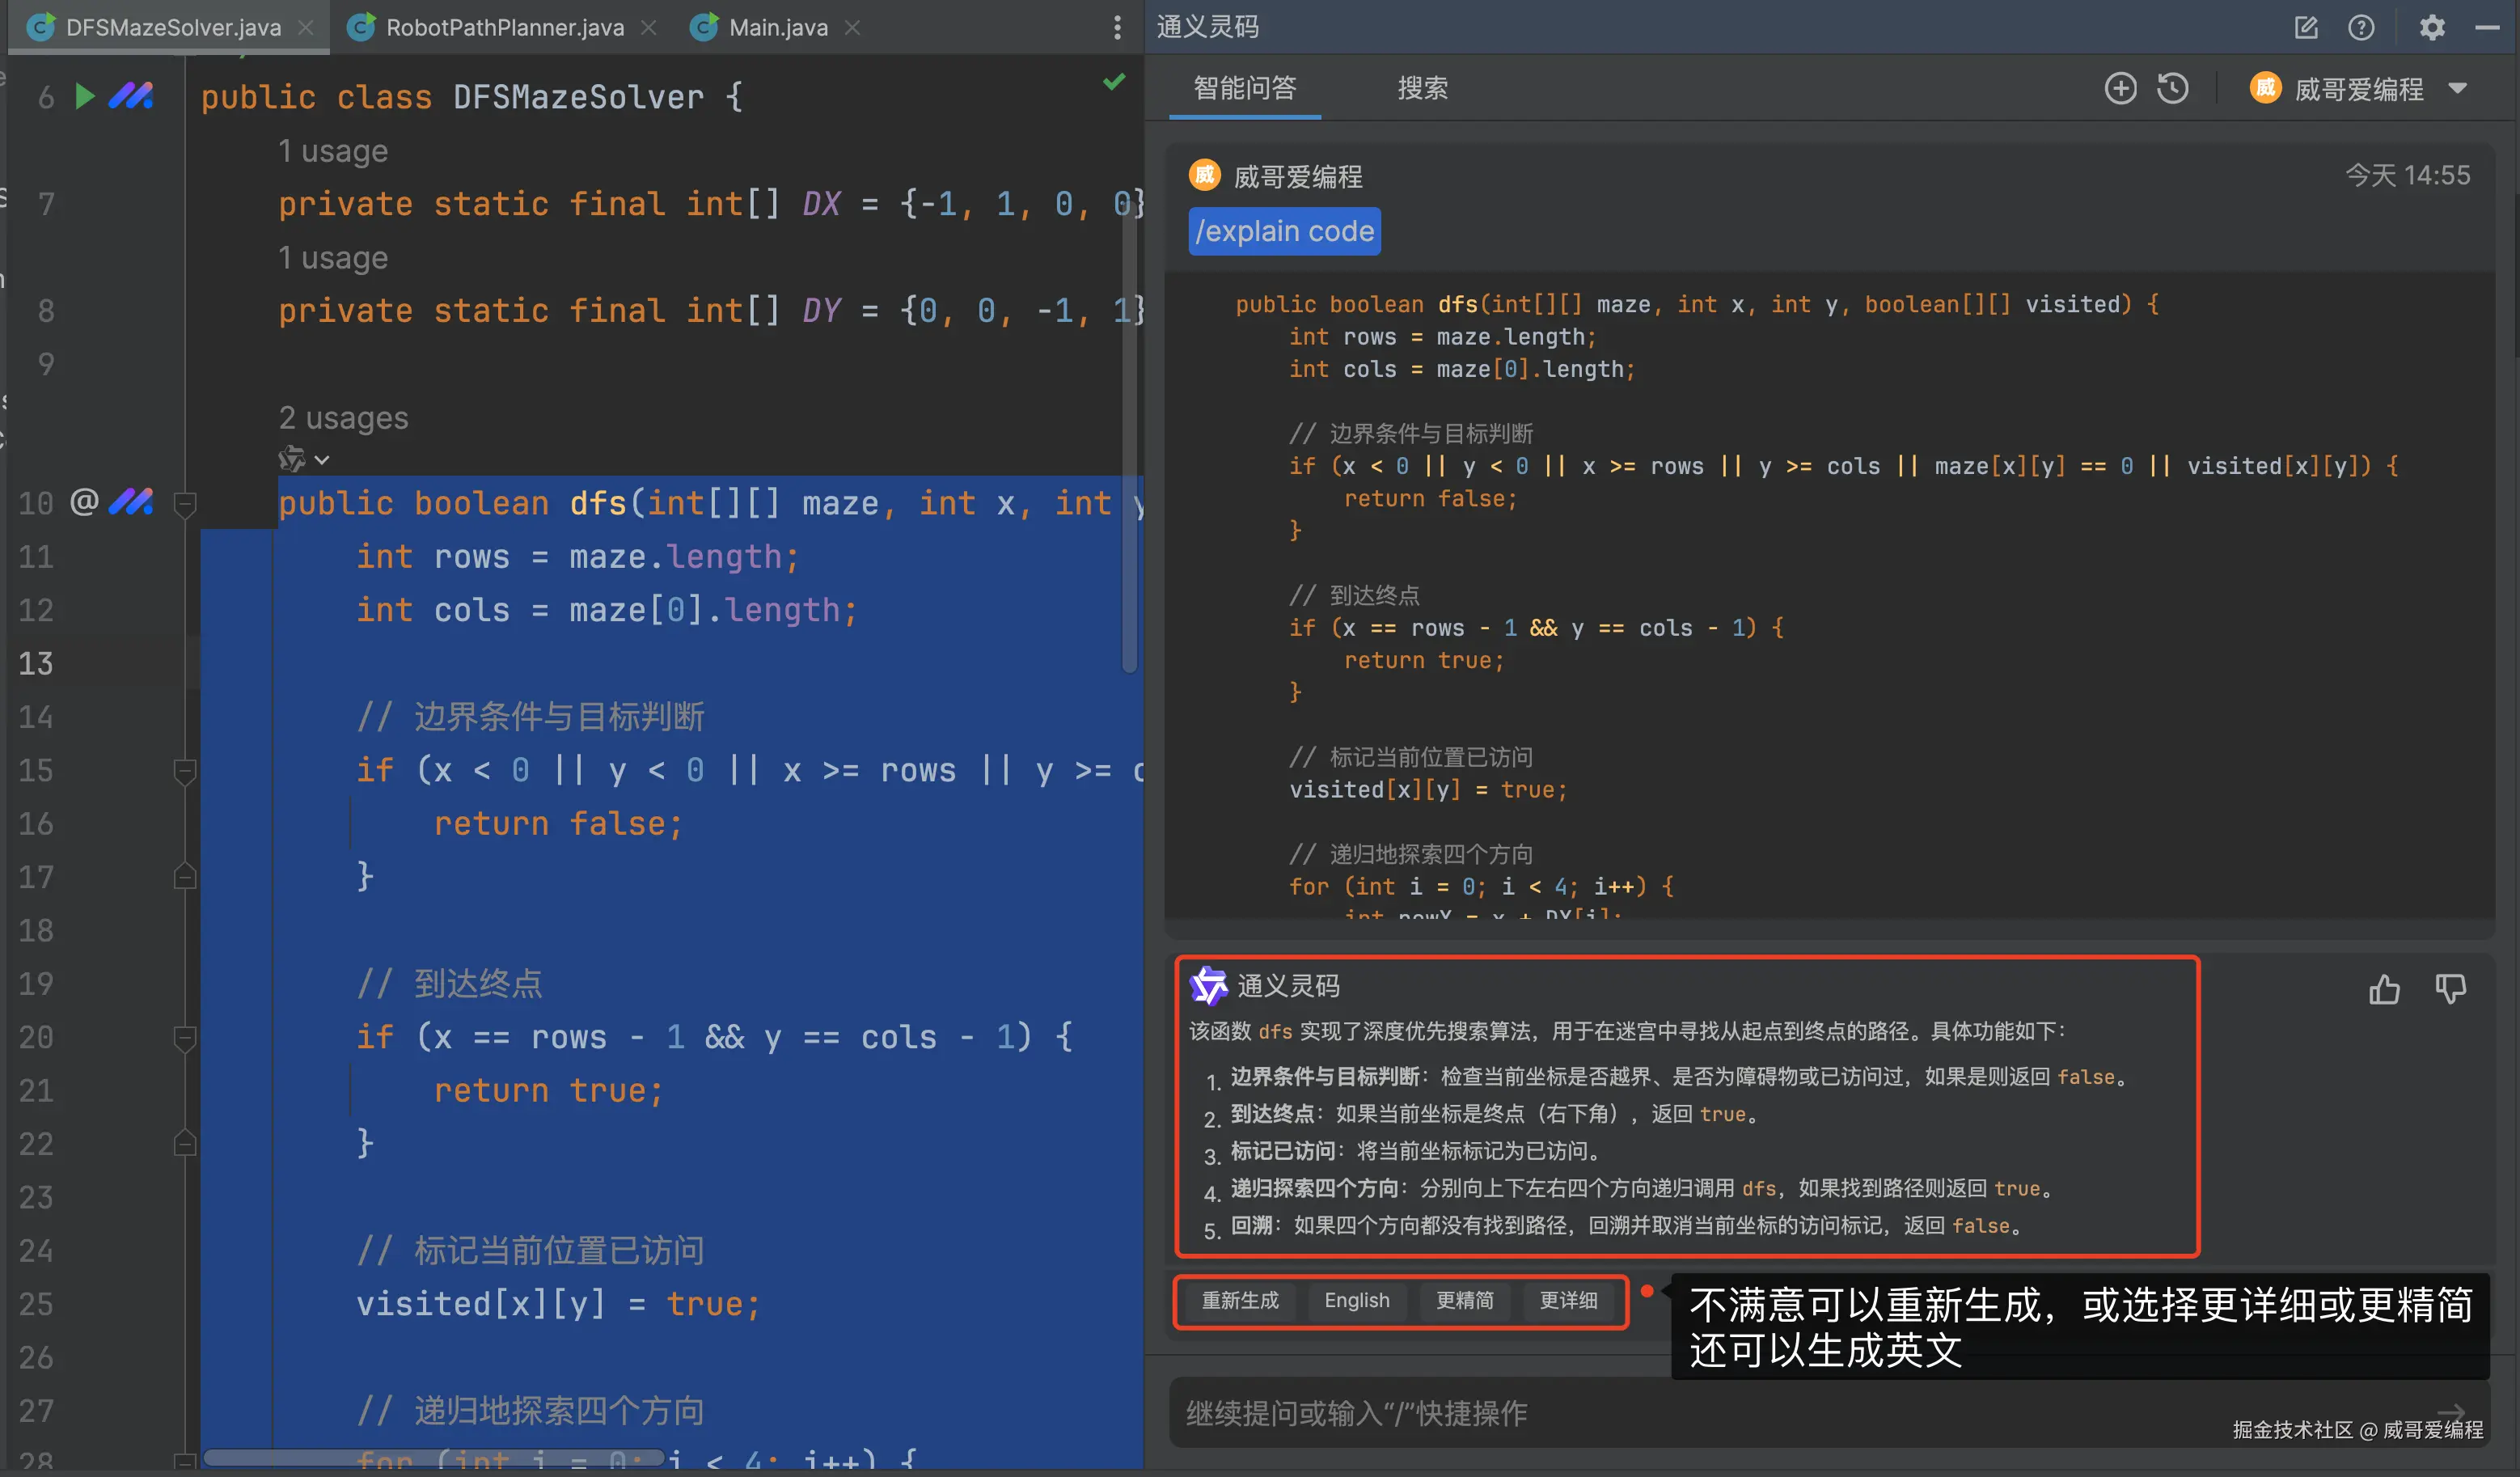Close the DFSMazeSolver.java tab
The image size is (2520, 1477).
pyautogui.click(x=306, y=28)
